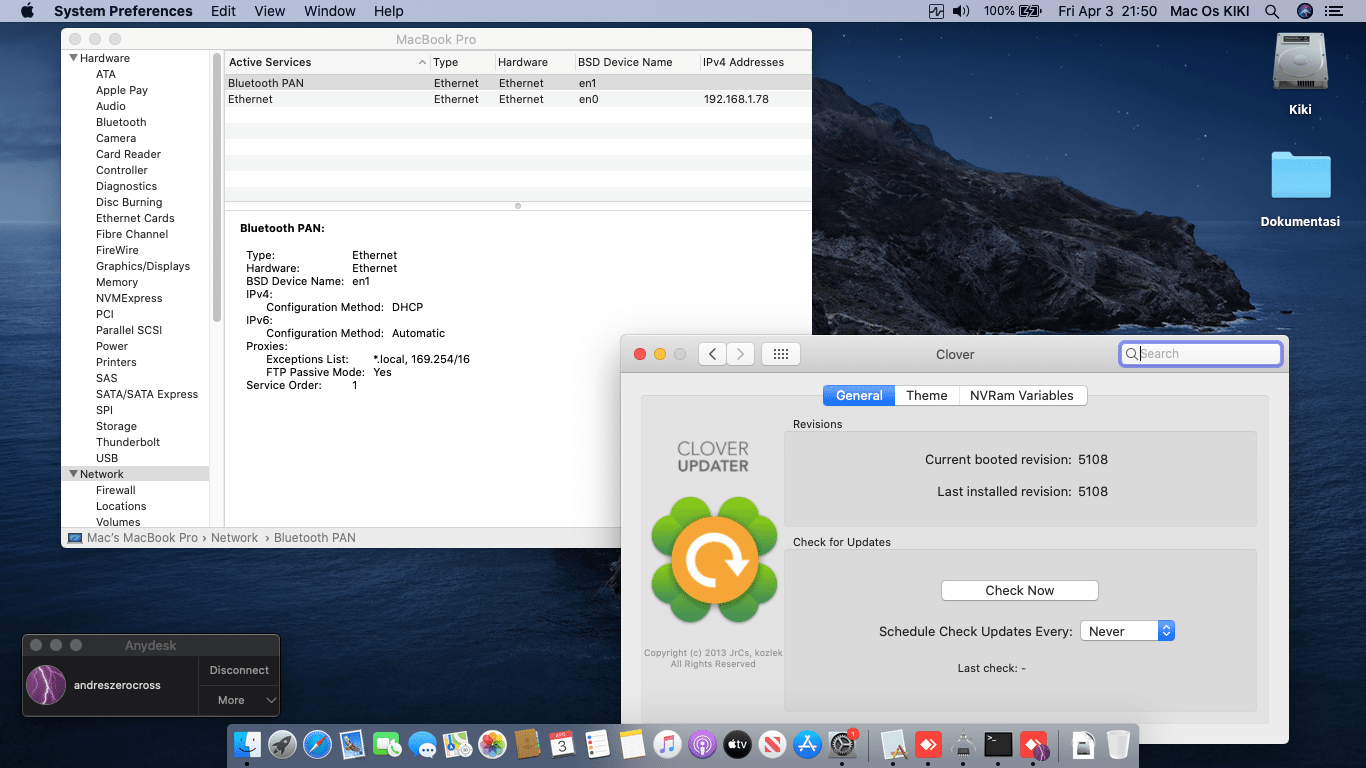This screenshot has height=768, width=1366.
Task: Launch Safari from the dock
Action: [x=317, y=744]
